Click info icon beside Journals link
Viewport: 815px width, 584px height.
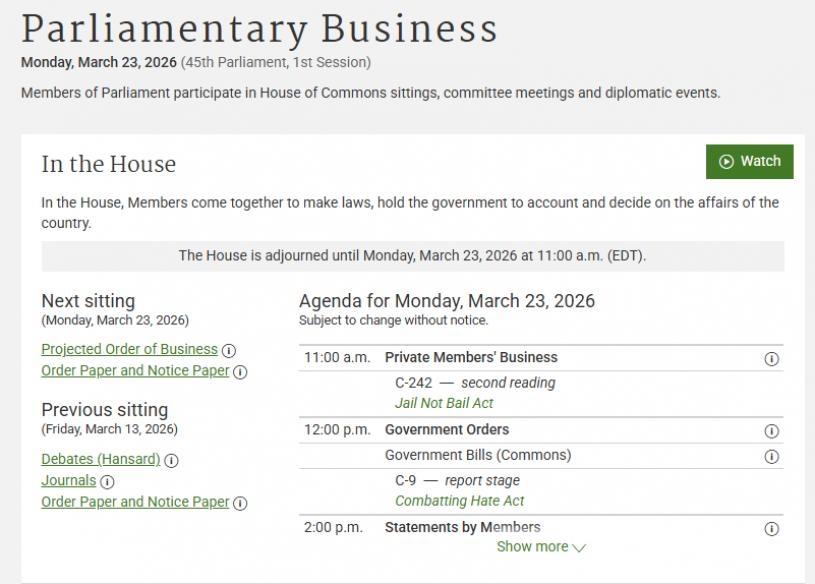[107, 481]
